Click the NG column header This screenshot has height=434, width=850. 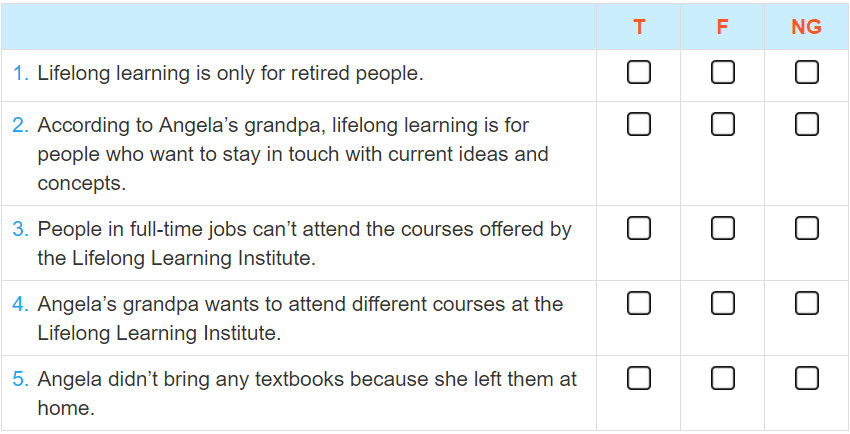coord(807,27)
